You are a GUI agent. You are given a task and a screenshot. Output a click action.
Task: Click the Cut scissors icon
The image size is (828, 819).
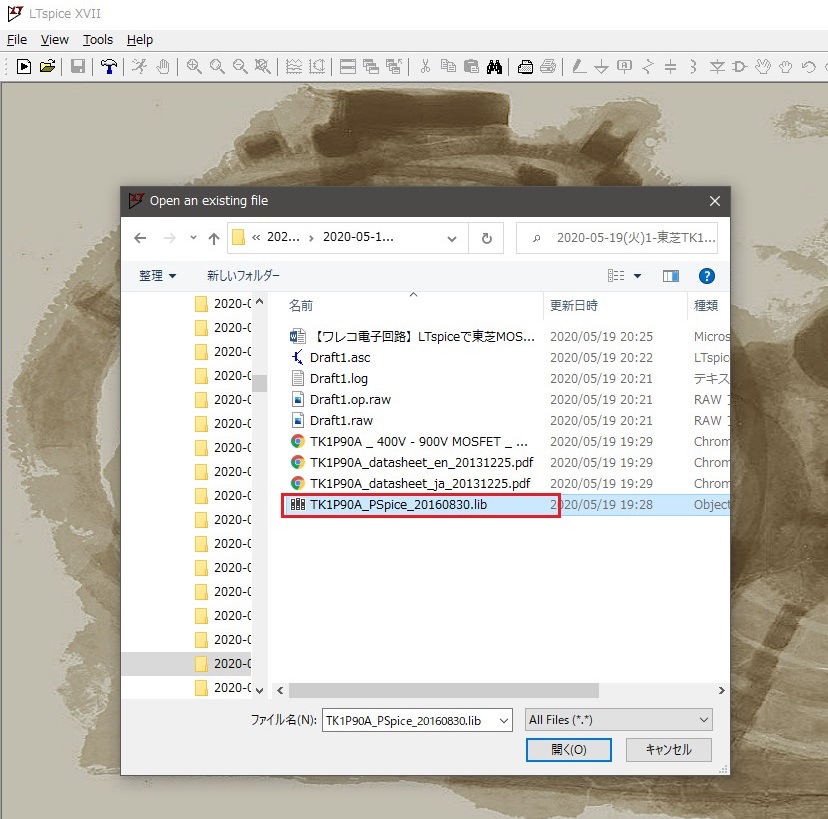425,67
